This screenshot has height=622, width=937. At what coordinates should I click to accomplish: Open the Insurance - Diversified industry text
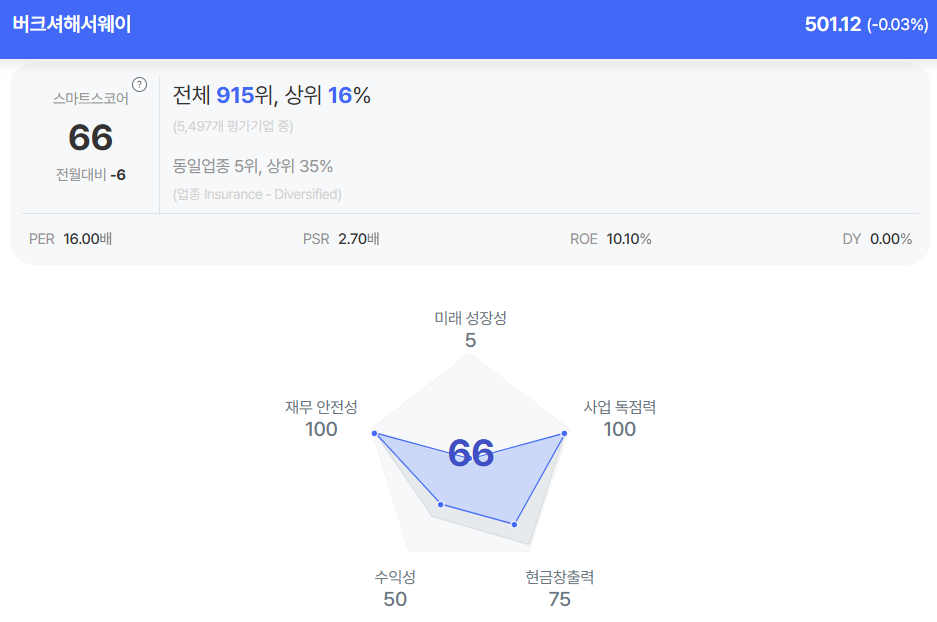[x=257, y=194]
